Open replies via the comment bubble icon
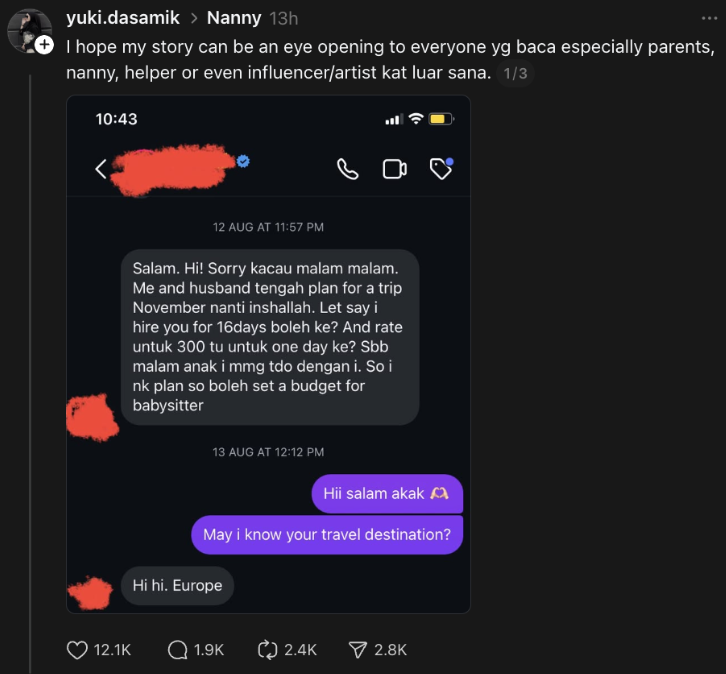 coord(178,650)
